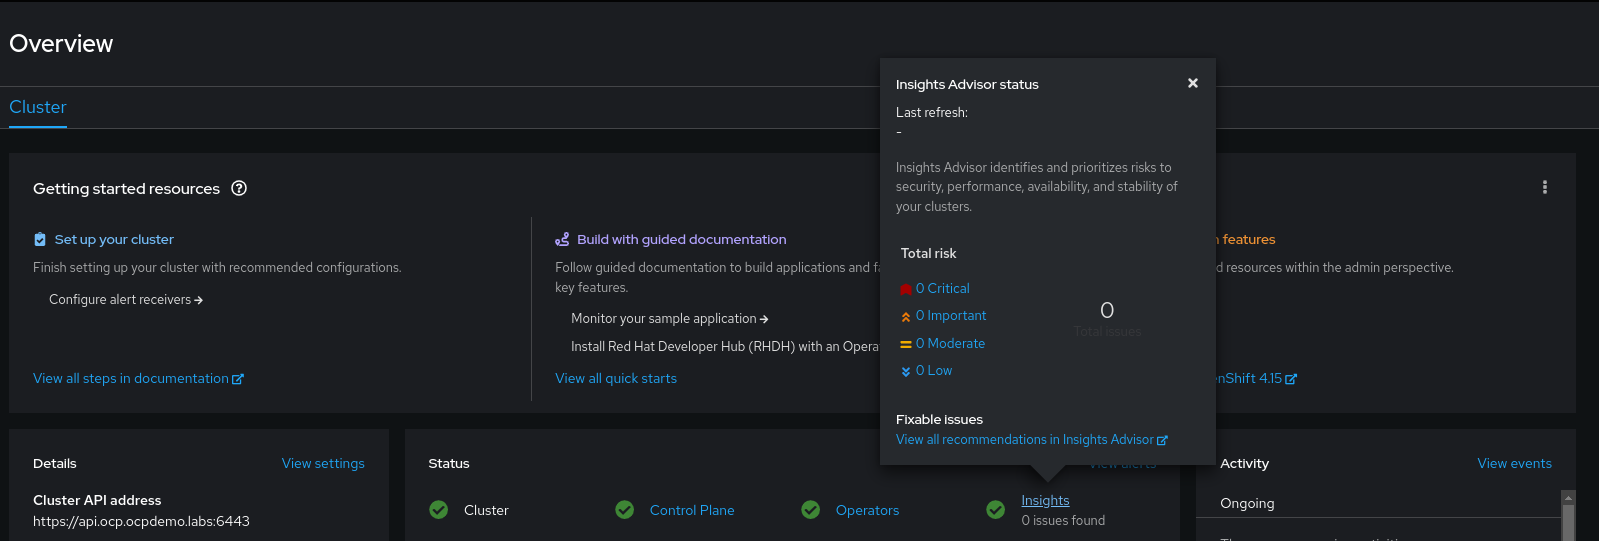The width and height of the screenshot is (1599, 541).
Task: Click the Control Plane status link
Action: pyautogui.click(x=691, y=510)
